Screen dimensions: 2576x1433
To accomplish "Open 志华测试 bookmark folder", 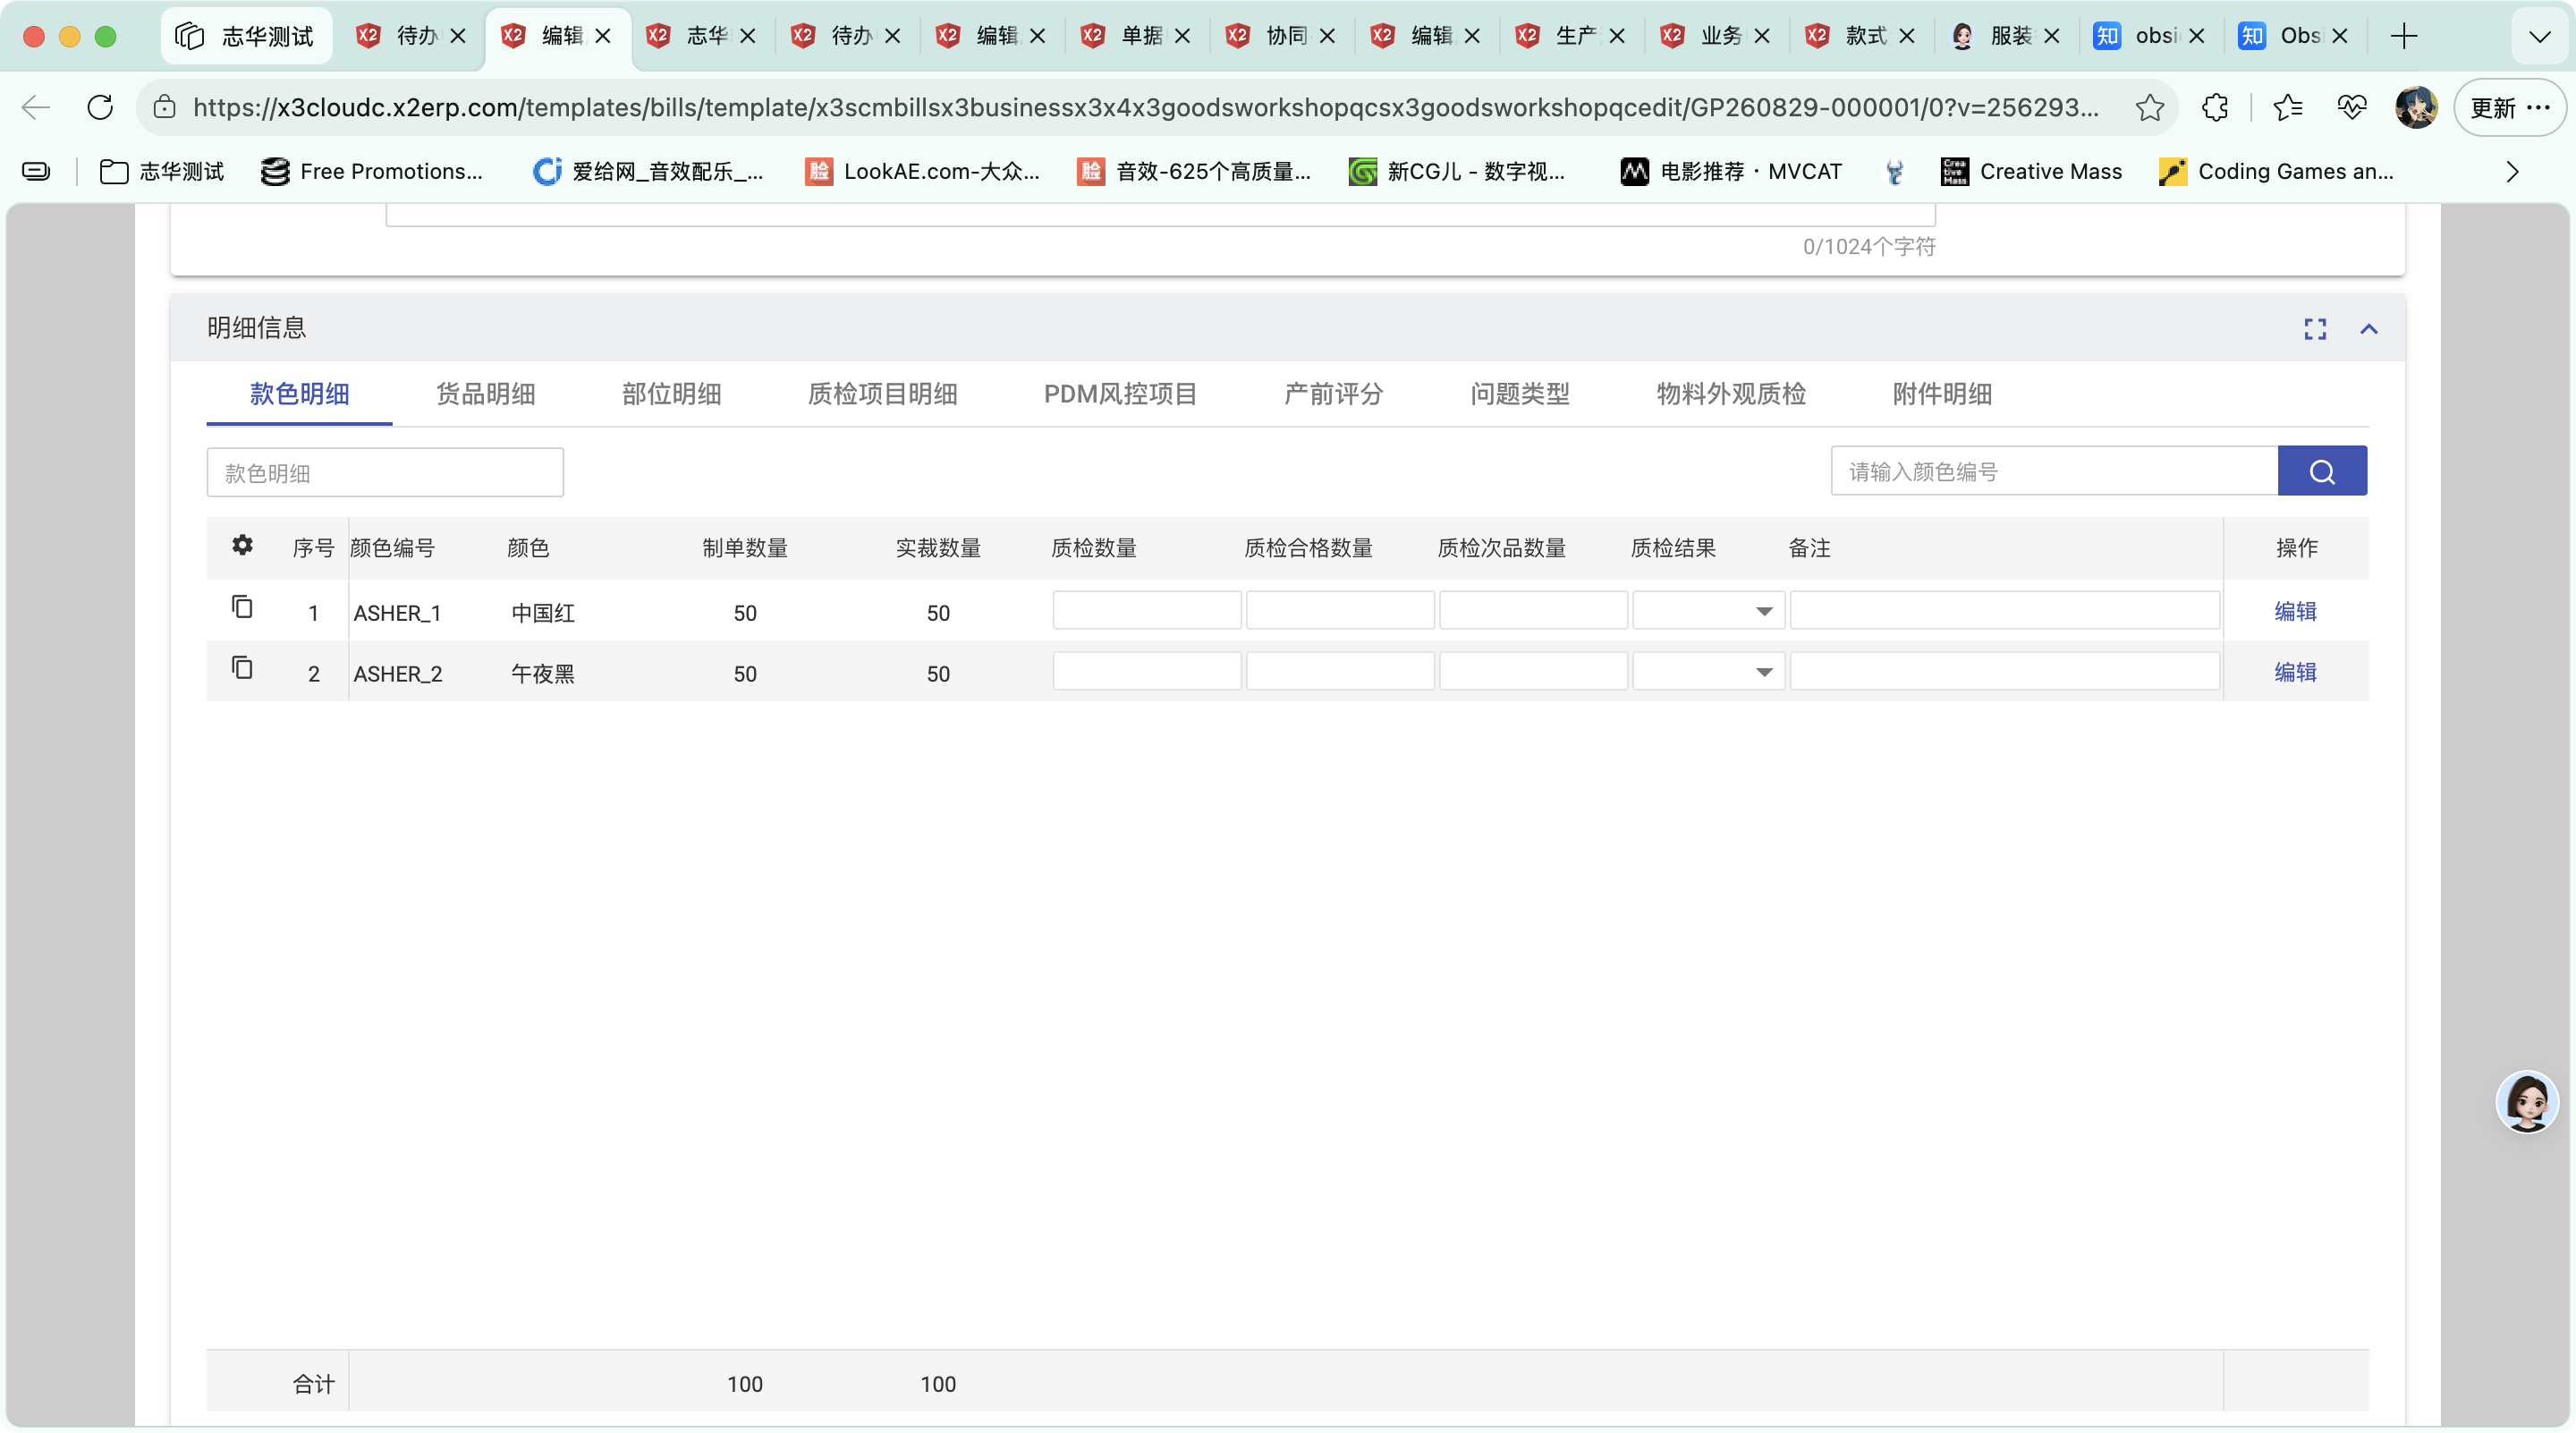I will [162, 172].
